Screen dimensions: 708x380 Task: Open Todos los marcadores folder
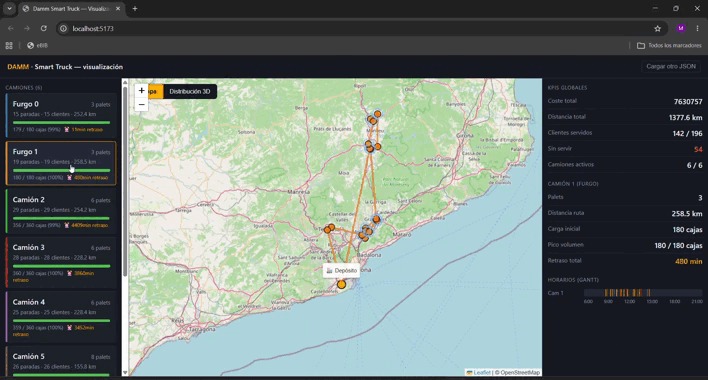tap(669, 46)
